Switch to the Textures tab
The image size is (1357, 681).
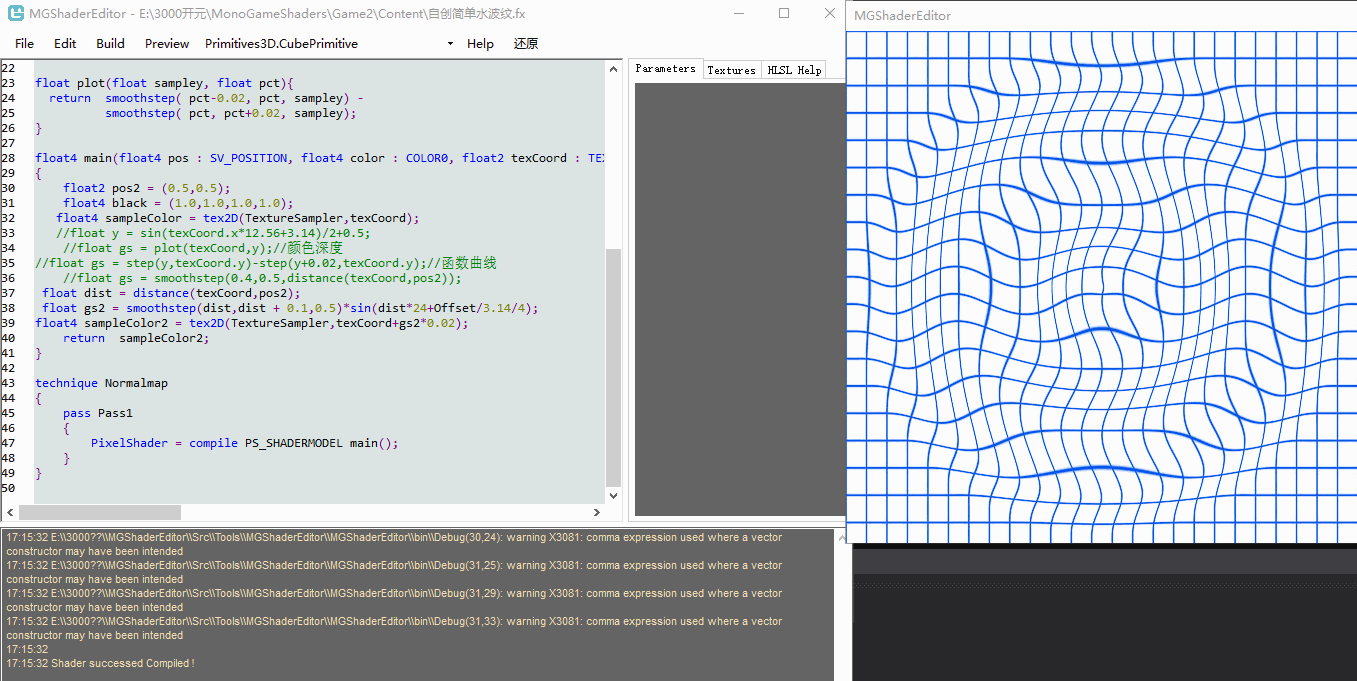[x=731, y=70]
